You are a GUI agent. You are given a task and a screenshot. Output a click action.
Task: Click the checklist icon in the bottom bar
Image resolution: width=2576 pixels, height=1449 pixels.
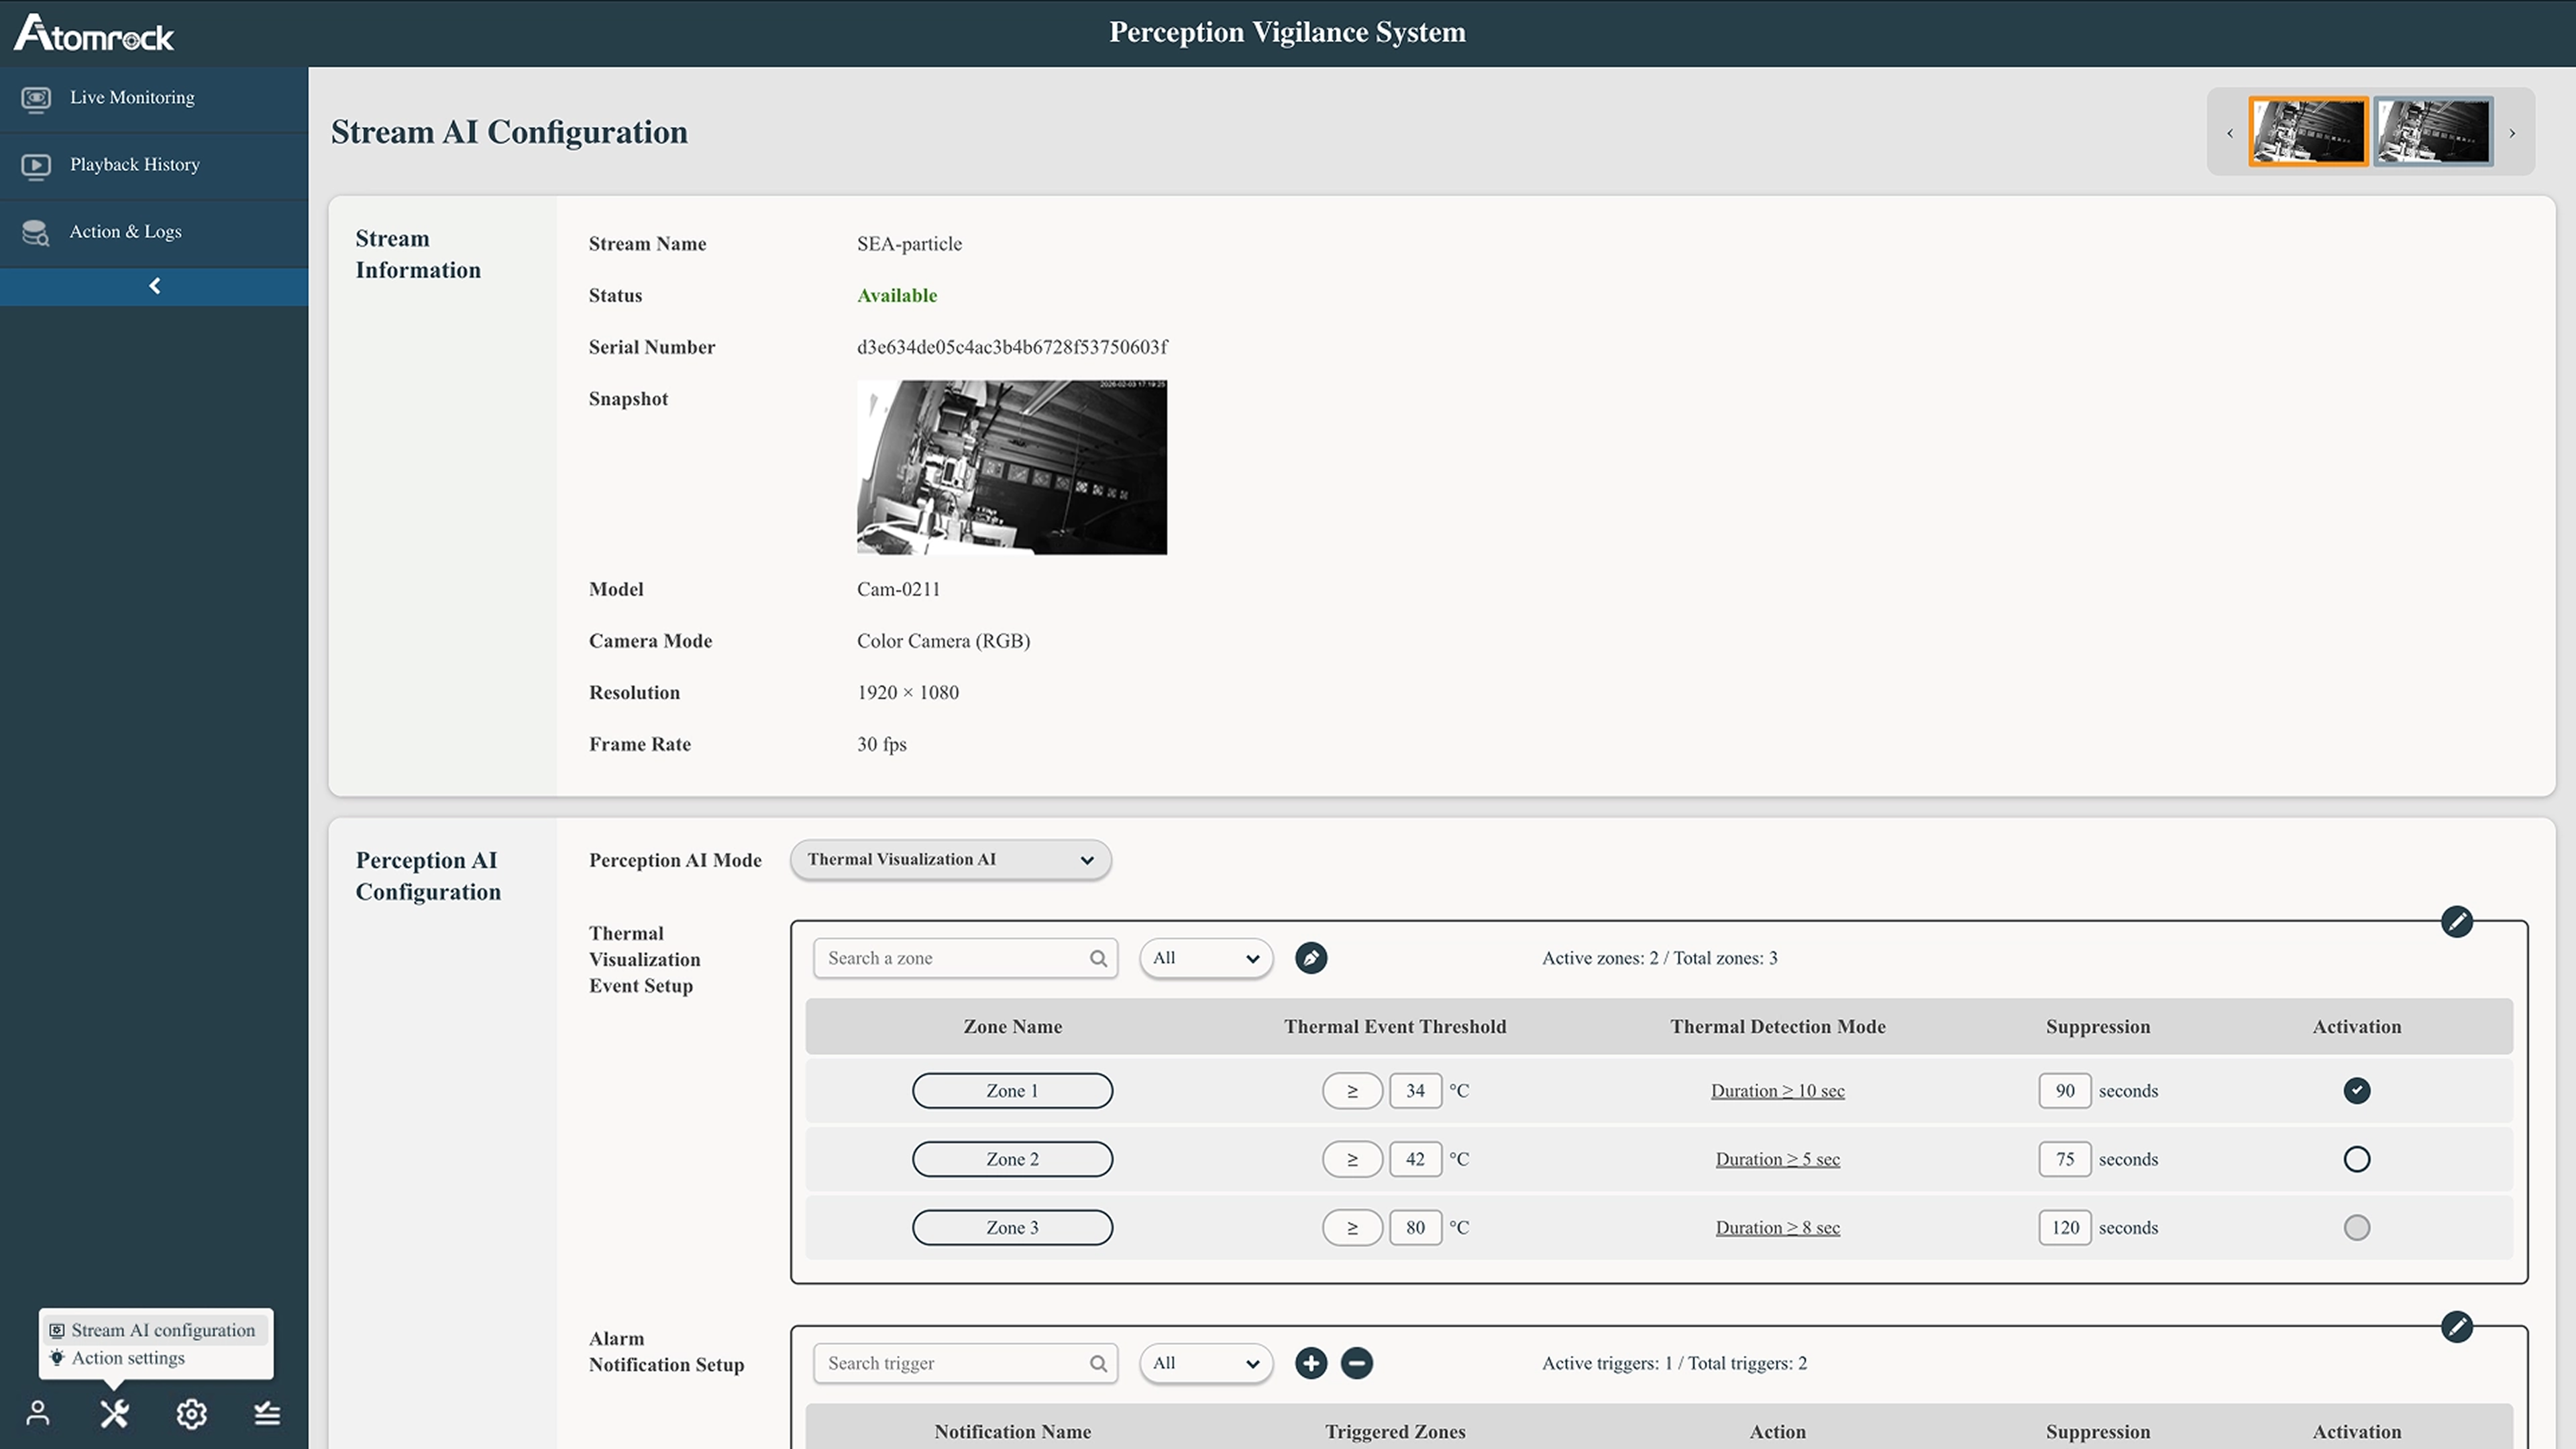click(267, 1413)
